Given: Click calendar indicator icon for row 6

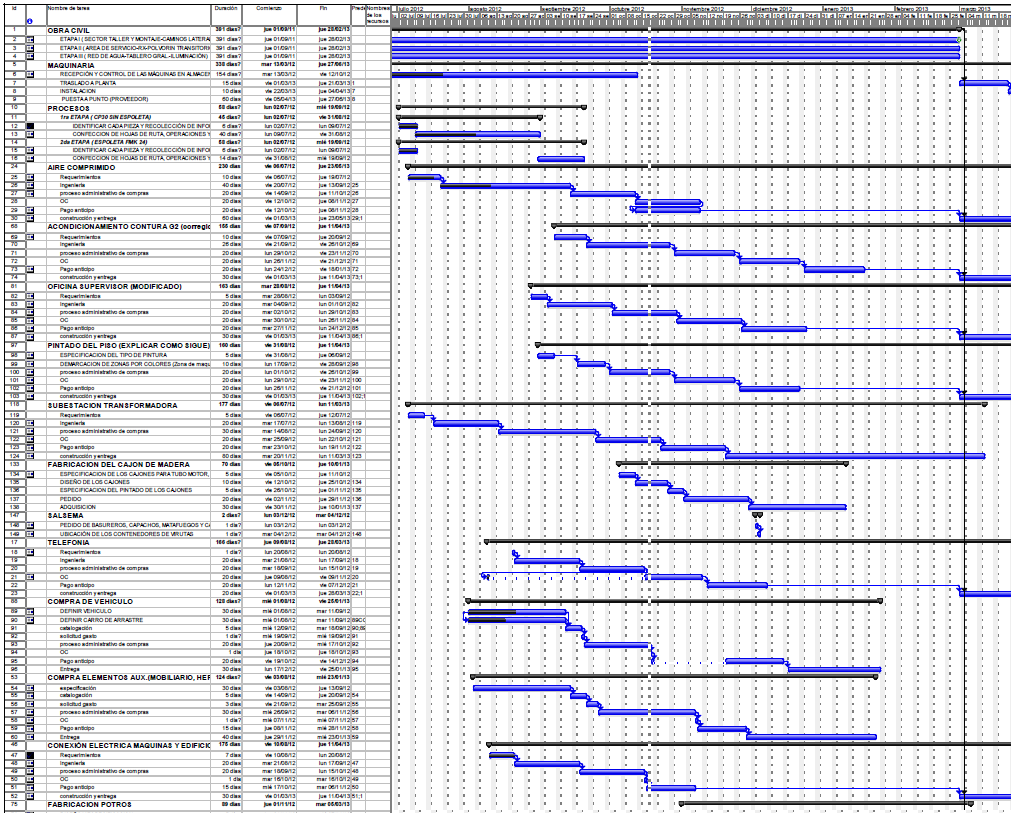Looking at the screenshot, I should (30, 74).
